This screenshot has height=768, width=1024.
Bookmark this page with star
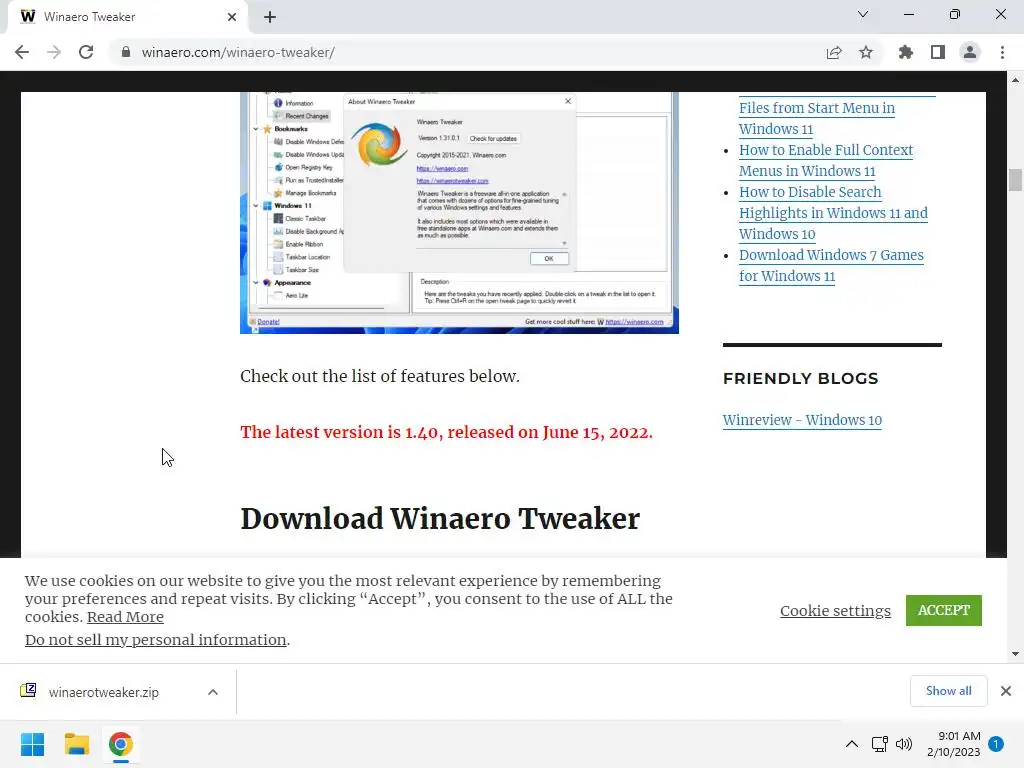coord(866,52)
